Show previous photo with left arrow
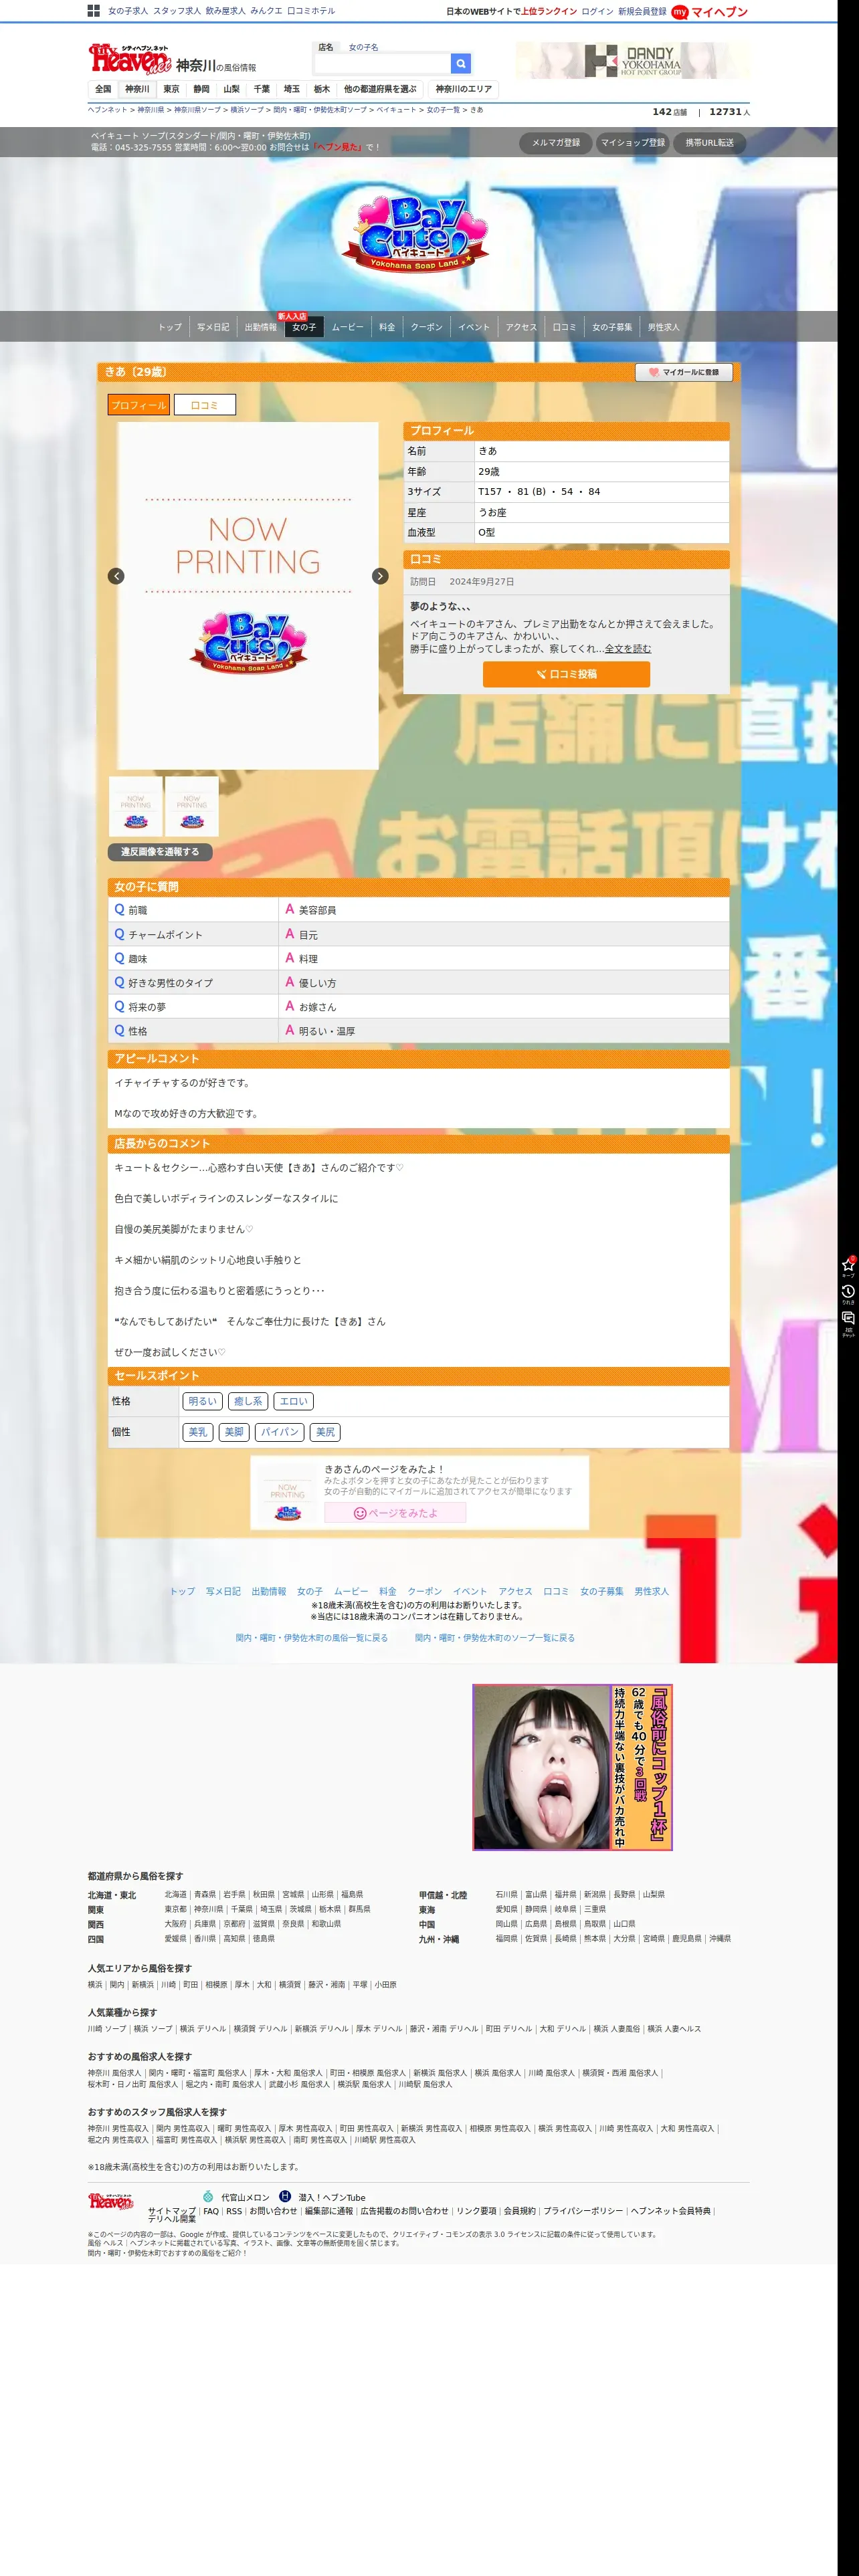 pos(116,576)
